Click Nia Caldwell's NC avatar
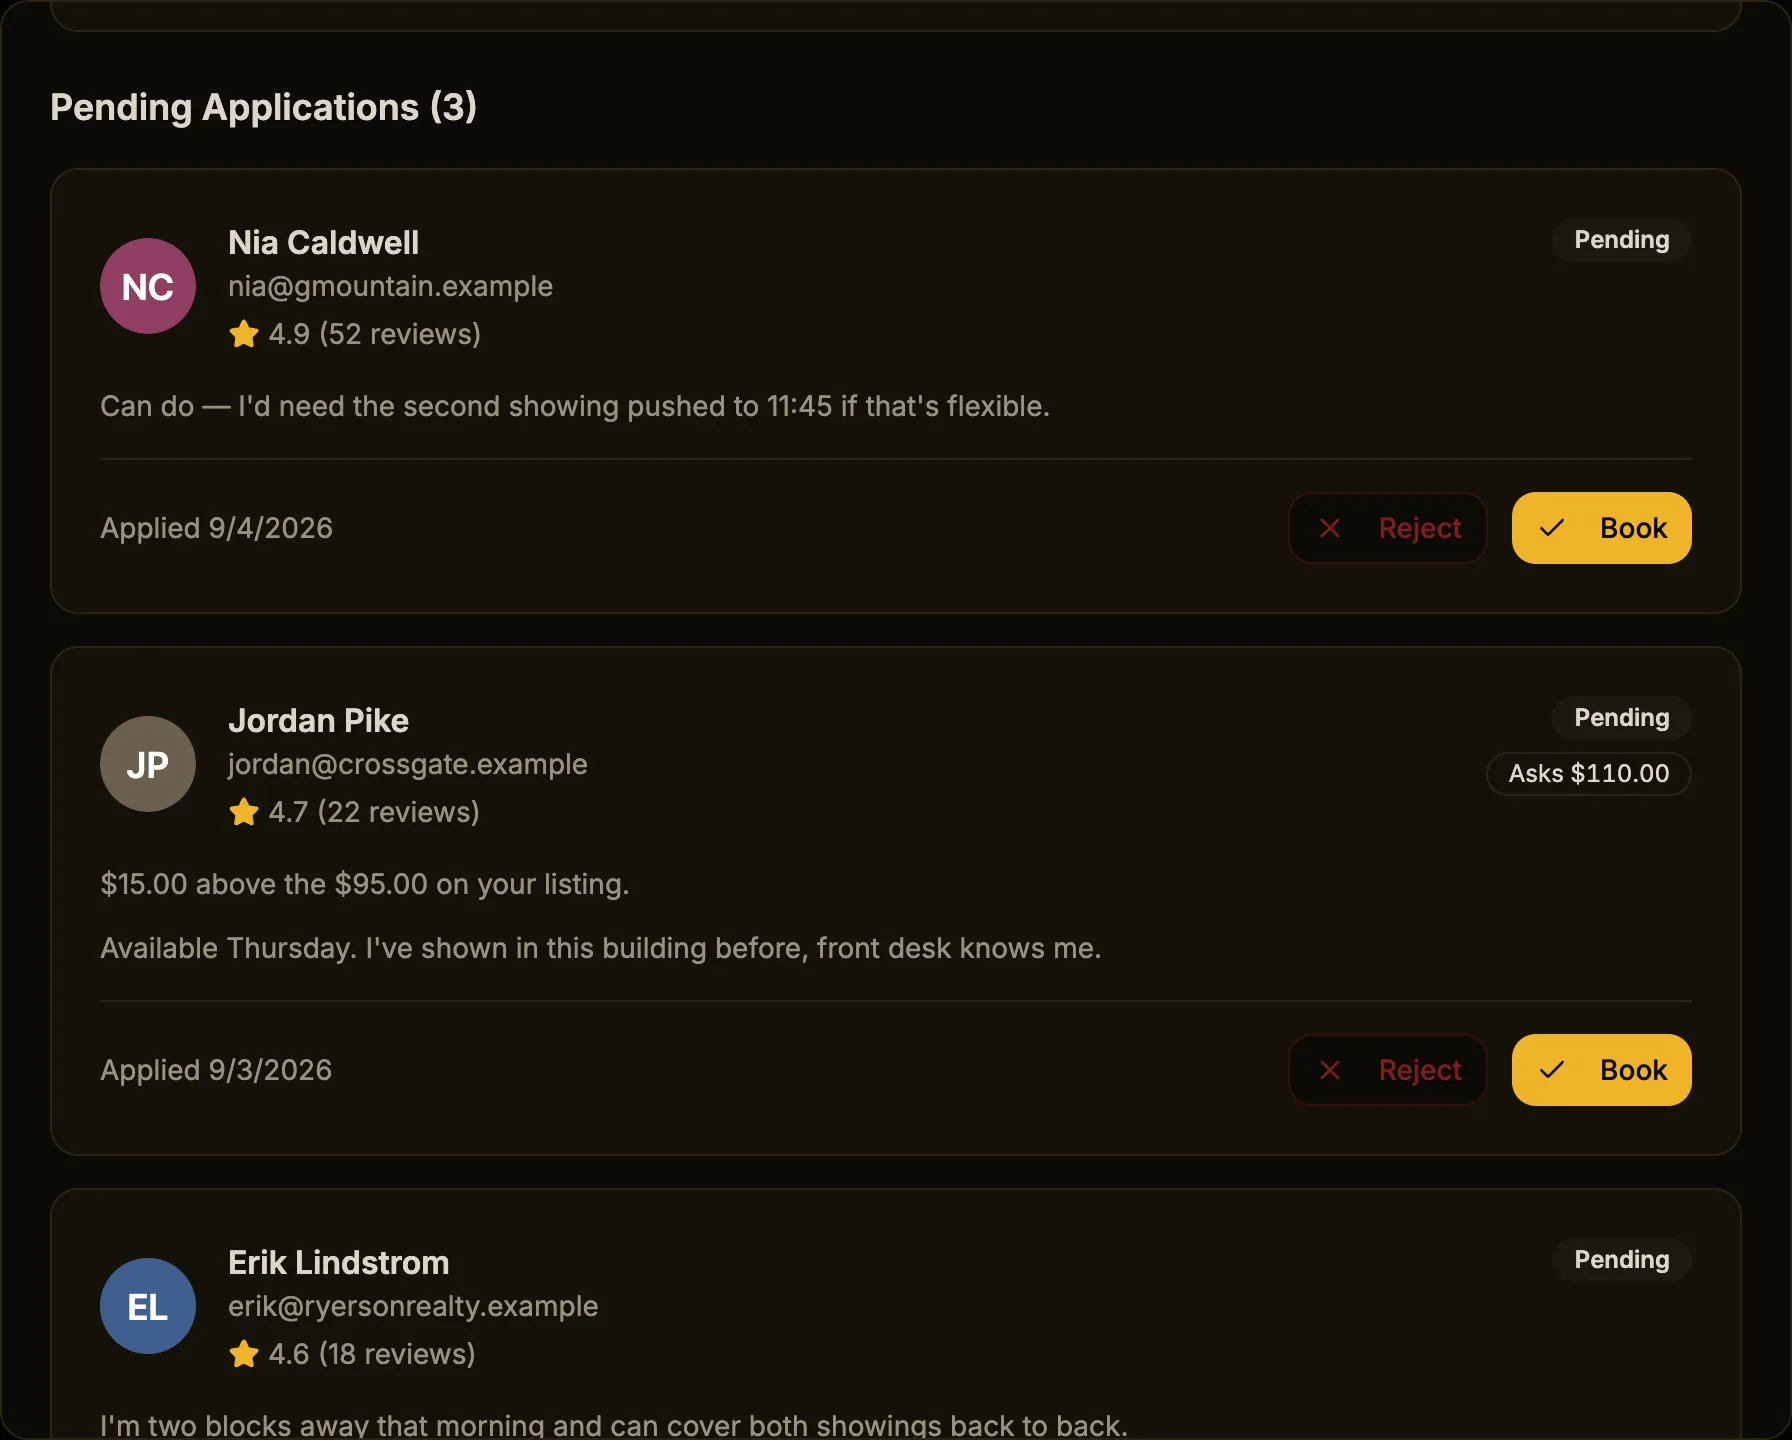 (148, 286)
